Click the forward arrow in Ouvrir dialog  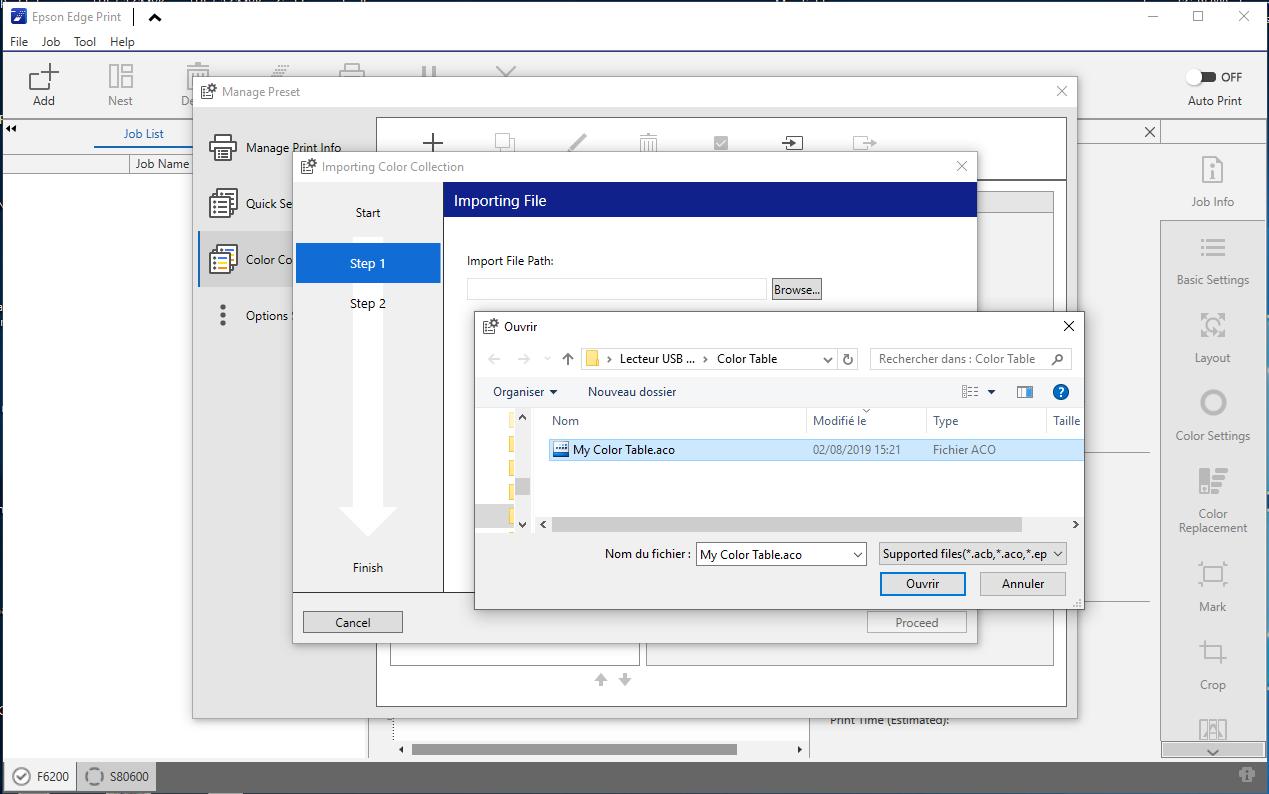click(x=523, y=359)
